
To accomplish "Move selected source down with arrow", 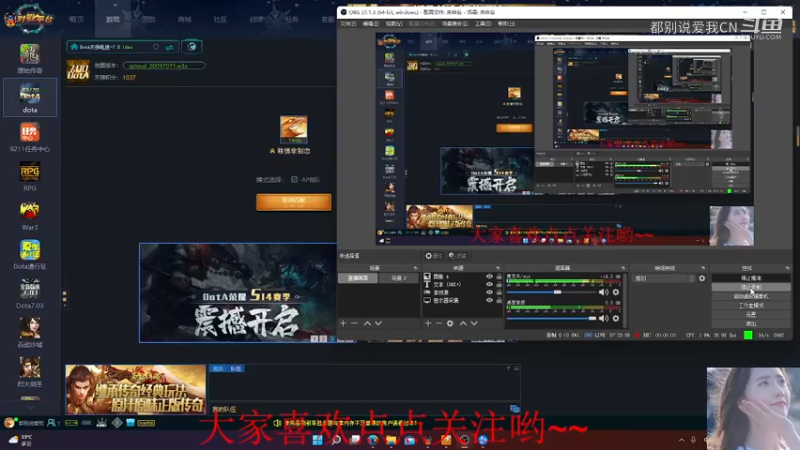I will point(474,323).
